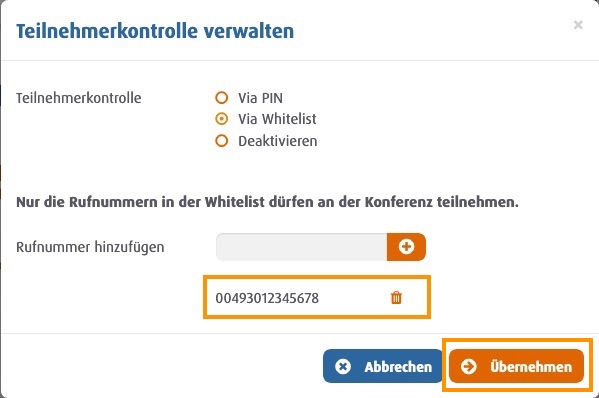Click the Teilnehmerkontrolle verwalten heading
Image resolution: width=599 pixels, height=398 pixels.
155,31
